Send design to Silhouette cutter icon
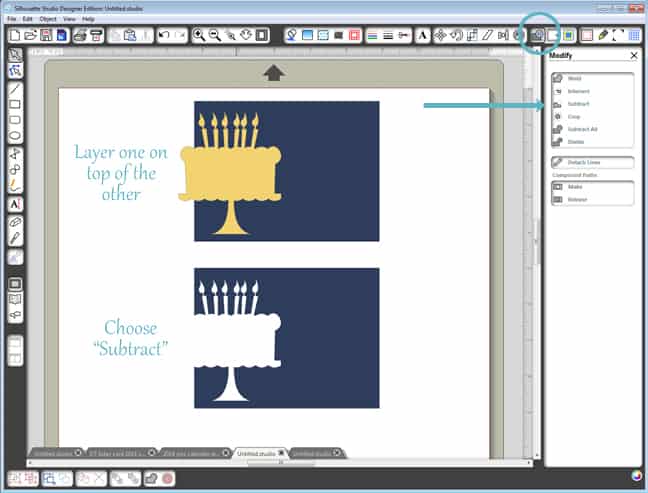The image size is (648, 493). pos(96,35)
